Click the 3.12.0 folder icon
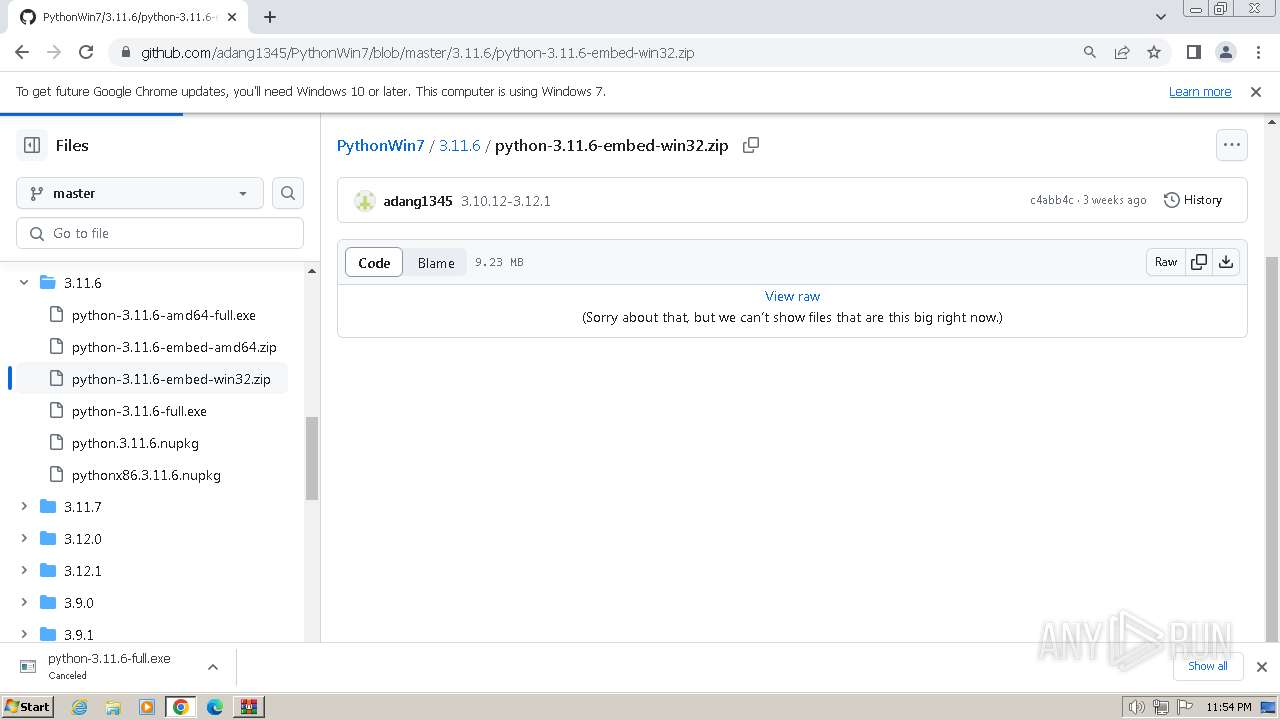Screen dimensions: 1280x720 [48, 539]
